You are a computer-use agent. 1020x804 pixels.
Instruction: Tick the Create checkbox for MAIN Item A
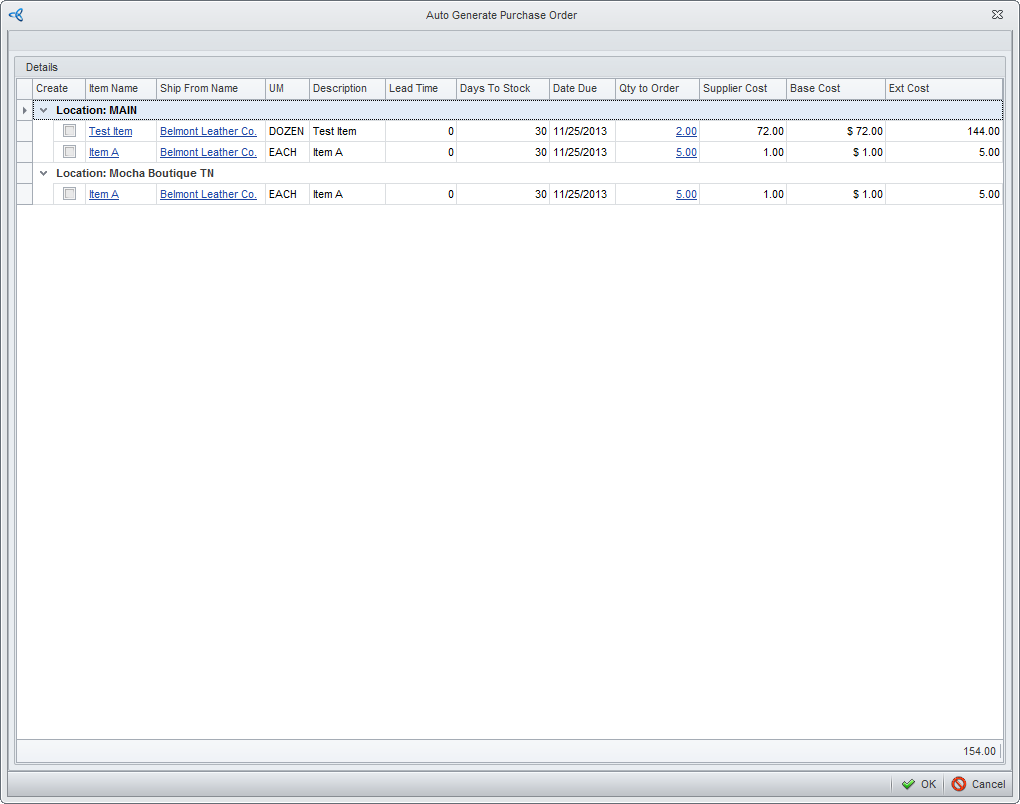pos(70,152)
